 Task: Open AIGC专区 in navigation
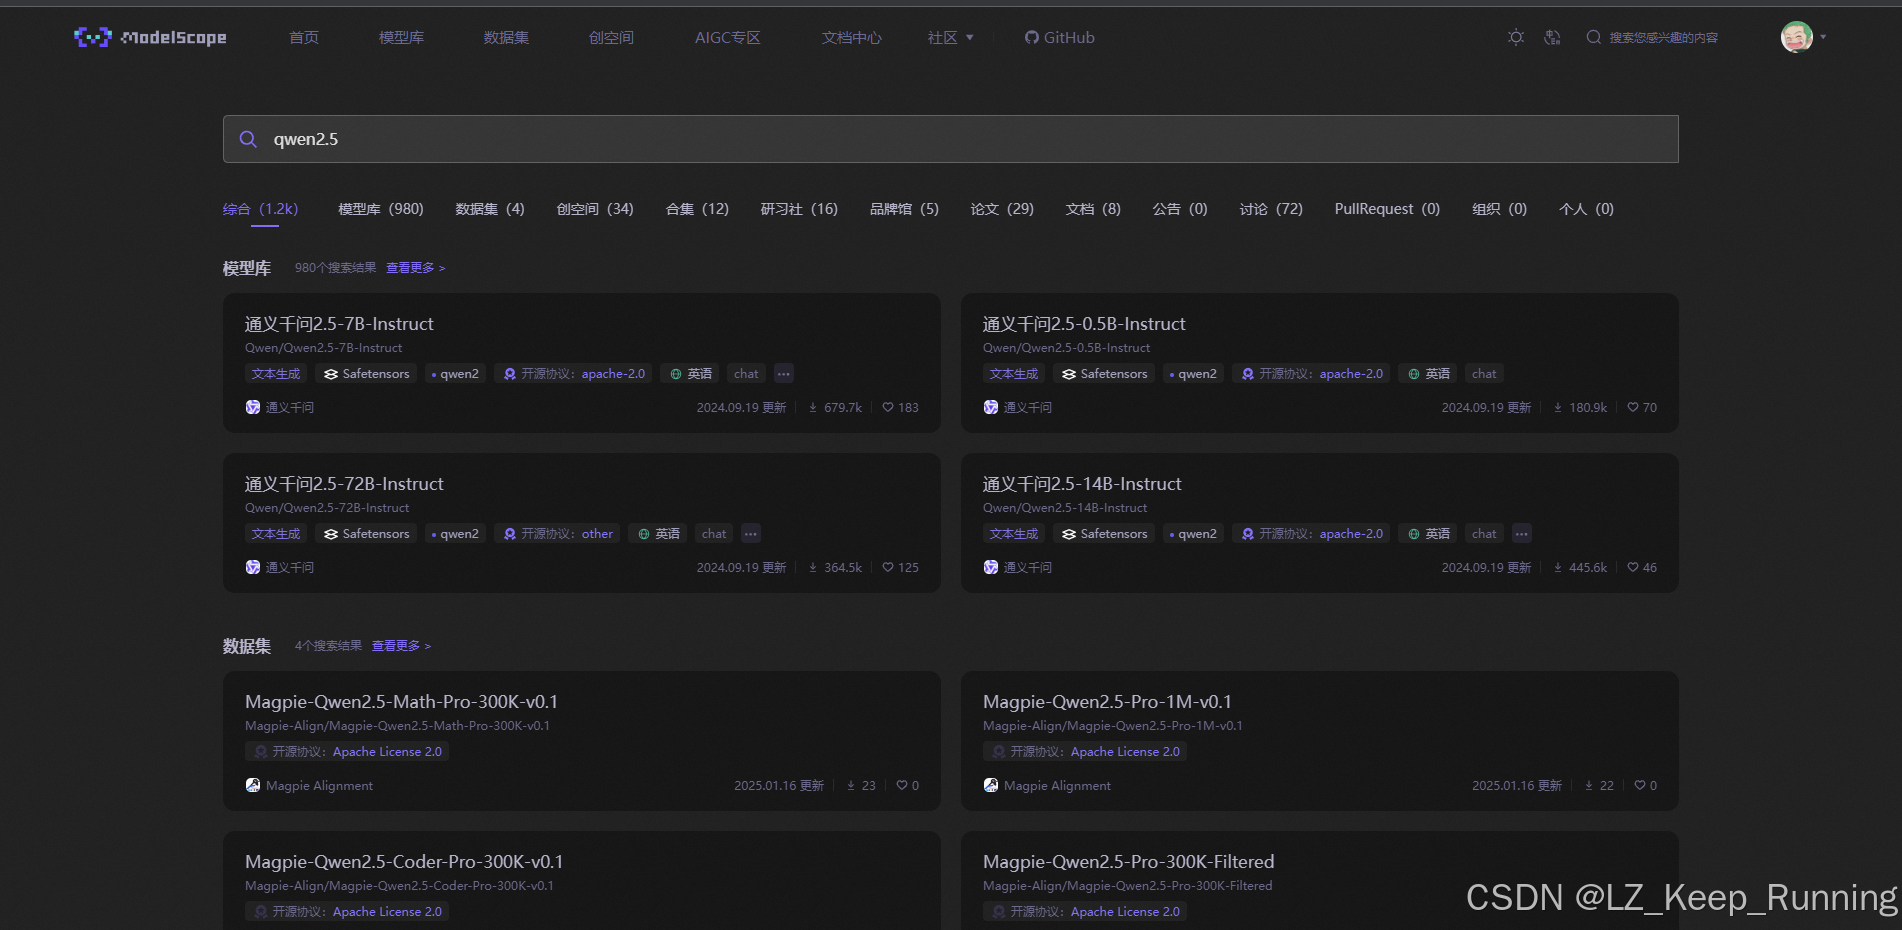[x=728, y=38]
